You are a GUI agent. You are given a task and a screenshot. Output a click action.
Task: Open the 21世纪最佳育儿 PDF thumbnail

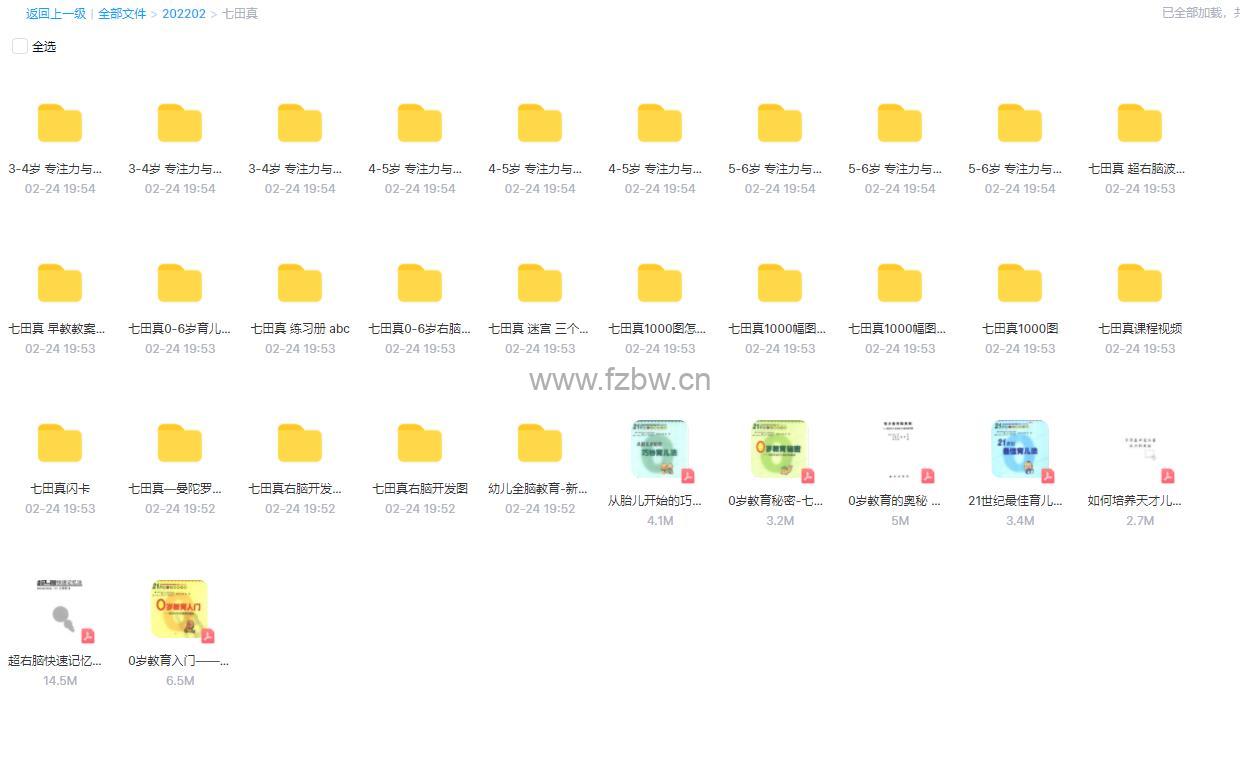pos(1019,449)
